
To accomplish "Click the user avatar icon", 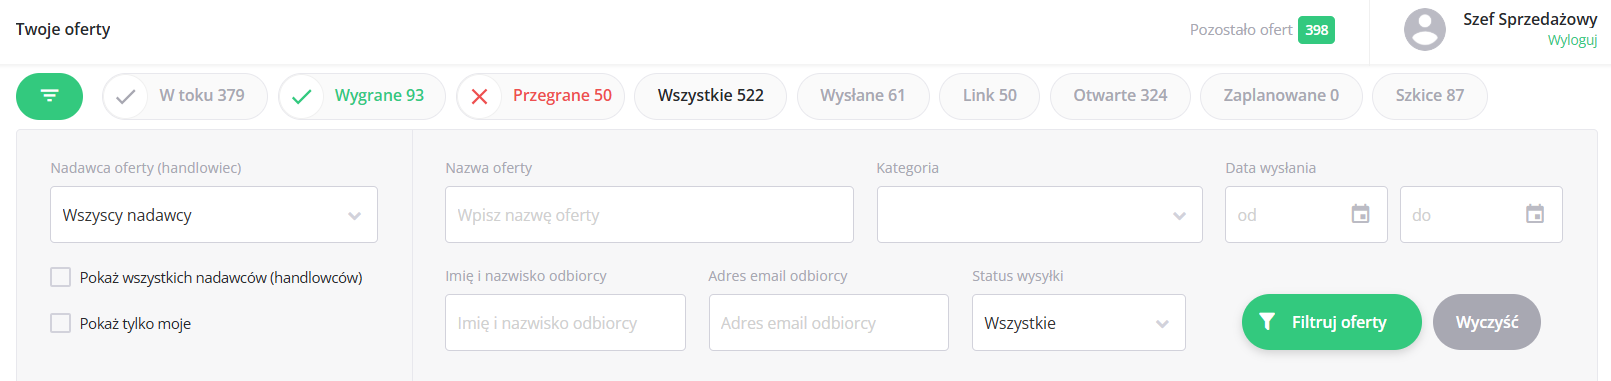I will (1424, 30).
